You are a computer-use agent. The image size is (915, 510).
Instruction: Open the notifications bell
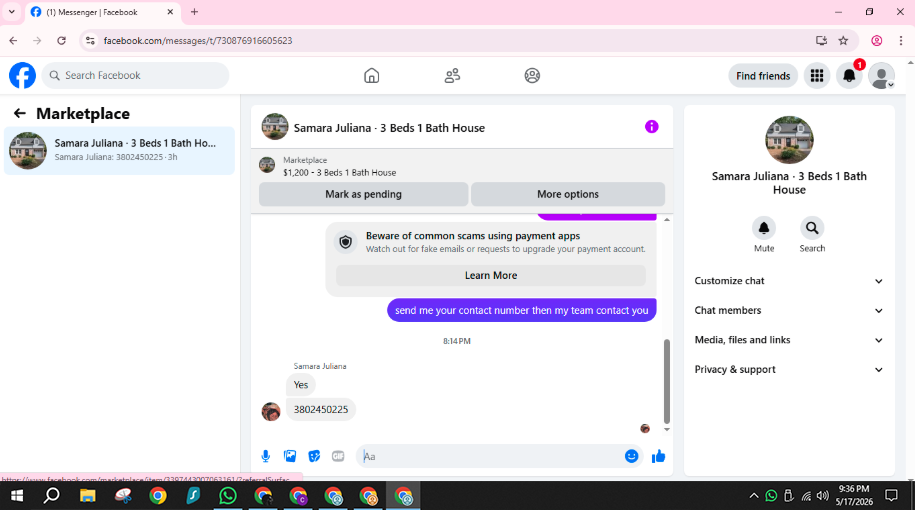click(x=849, y=76)
